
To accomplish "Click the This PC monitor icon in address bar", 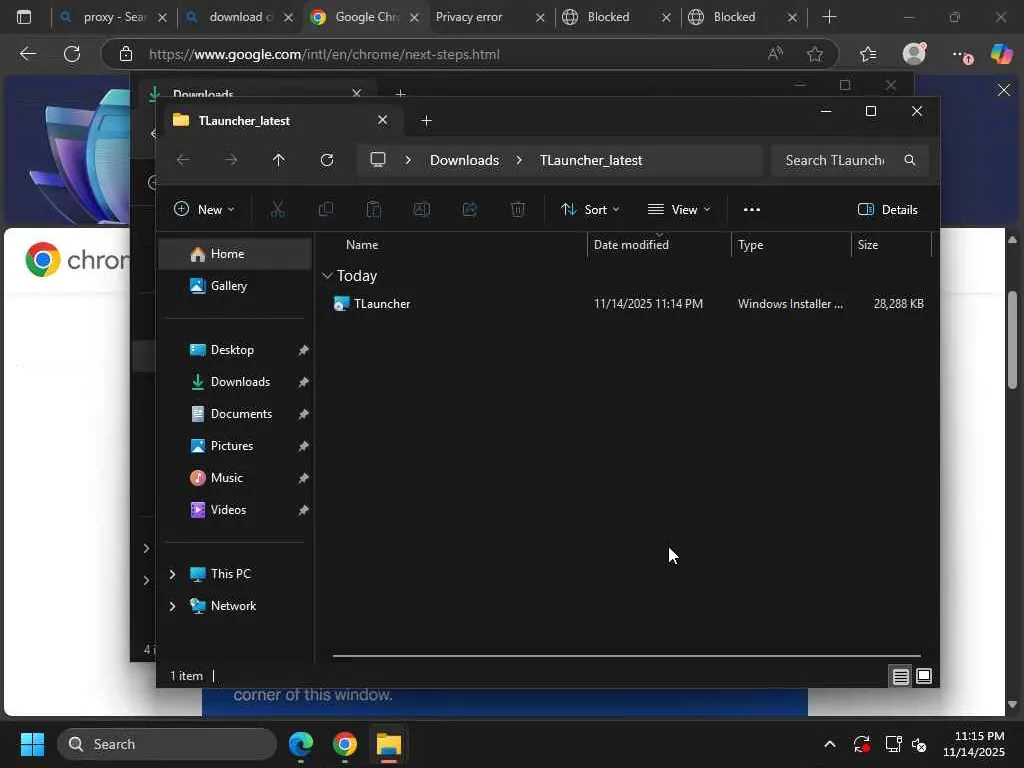I will coord(377,160).
